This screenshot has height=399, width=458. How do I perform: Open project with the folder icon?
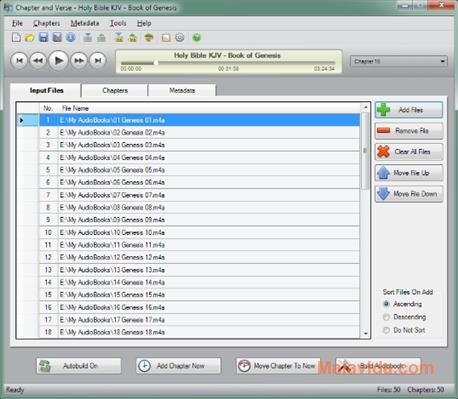tap(29, 37)
